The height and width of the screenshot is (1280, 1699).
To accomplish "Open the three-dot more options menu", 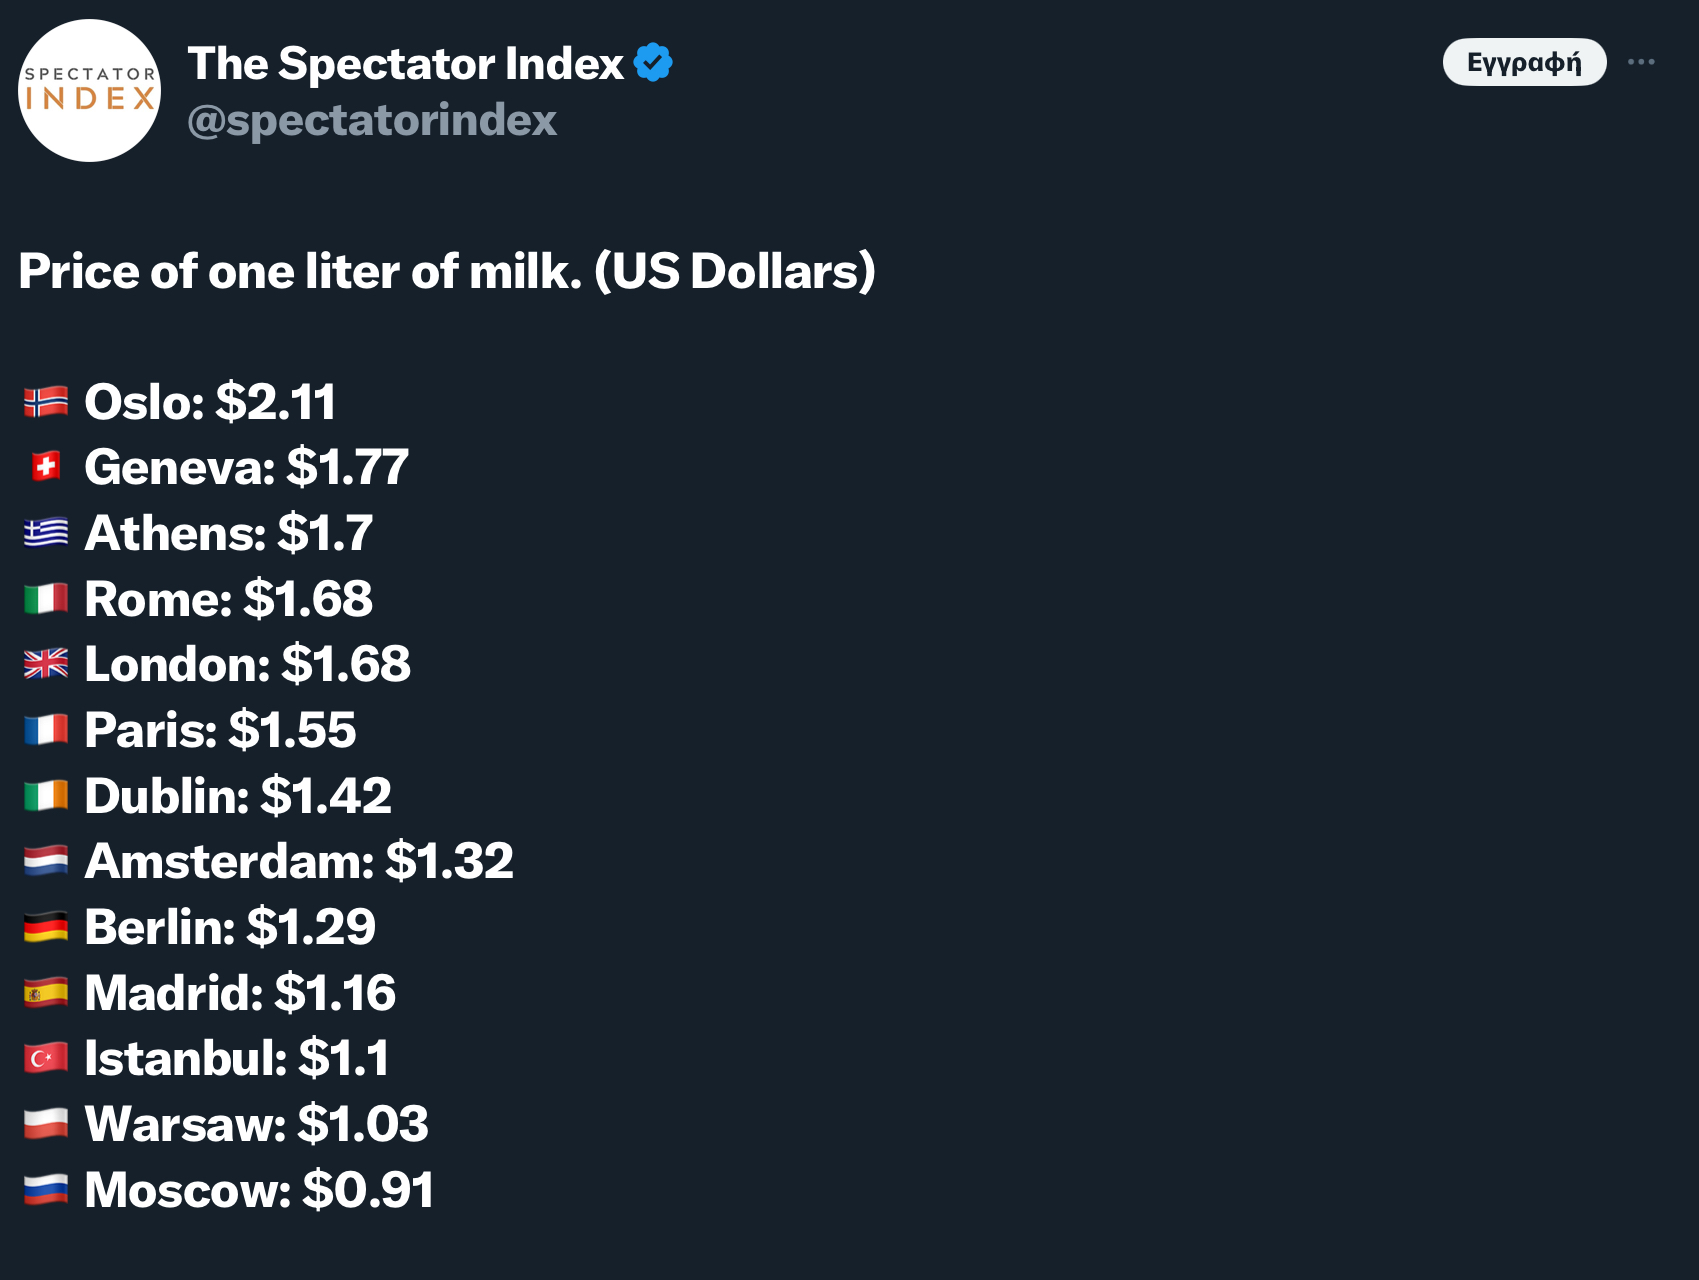I will pyautogui.click(x=1641, y=62).
